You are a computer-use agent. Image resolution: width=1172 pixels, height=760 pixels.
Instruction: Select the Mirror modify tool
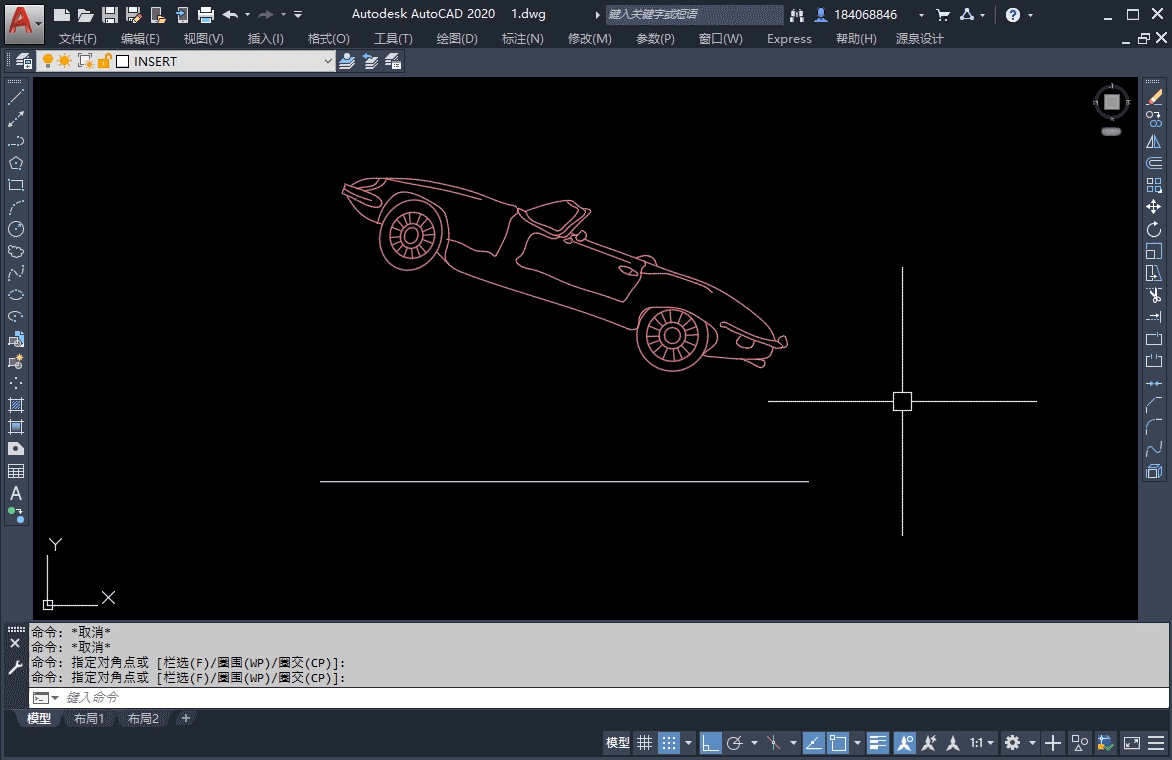(x=1154, y=141)
